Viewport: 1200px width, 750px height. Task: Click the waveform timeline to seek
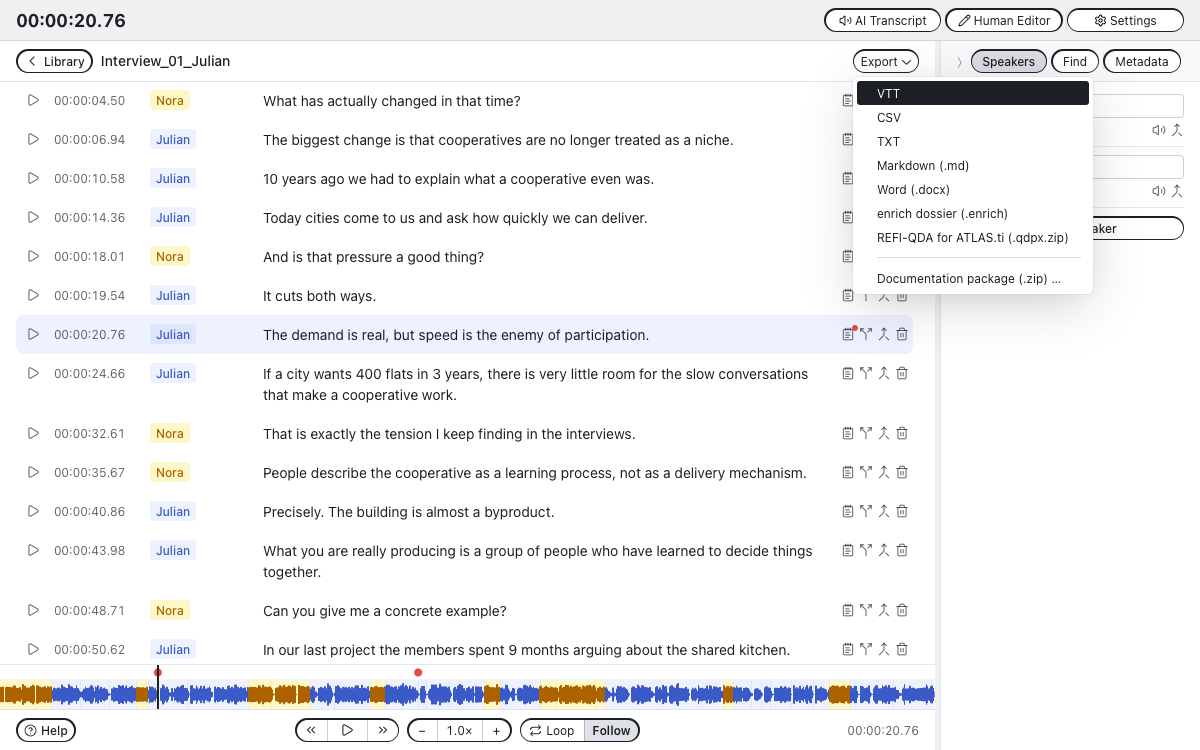tap(467, 693)
